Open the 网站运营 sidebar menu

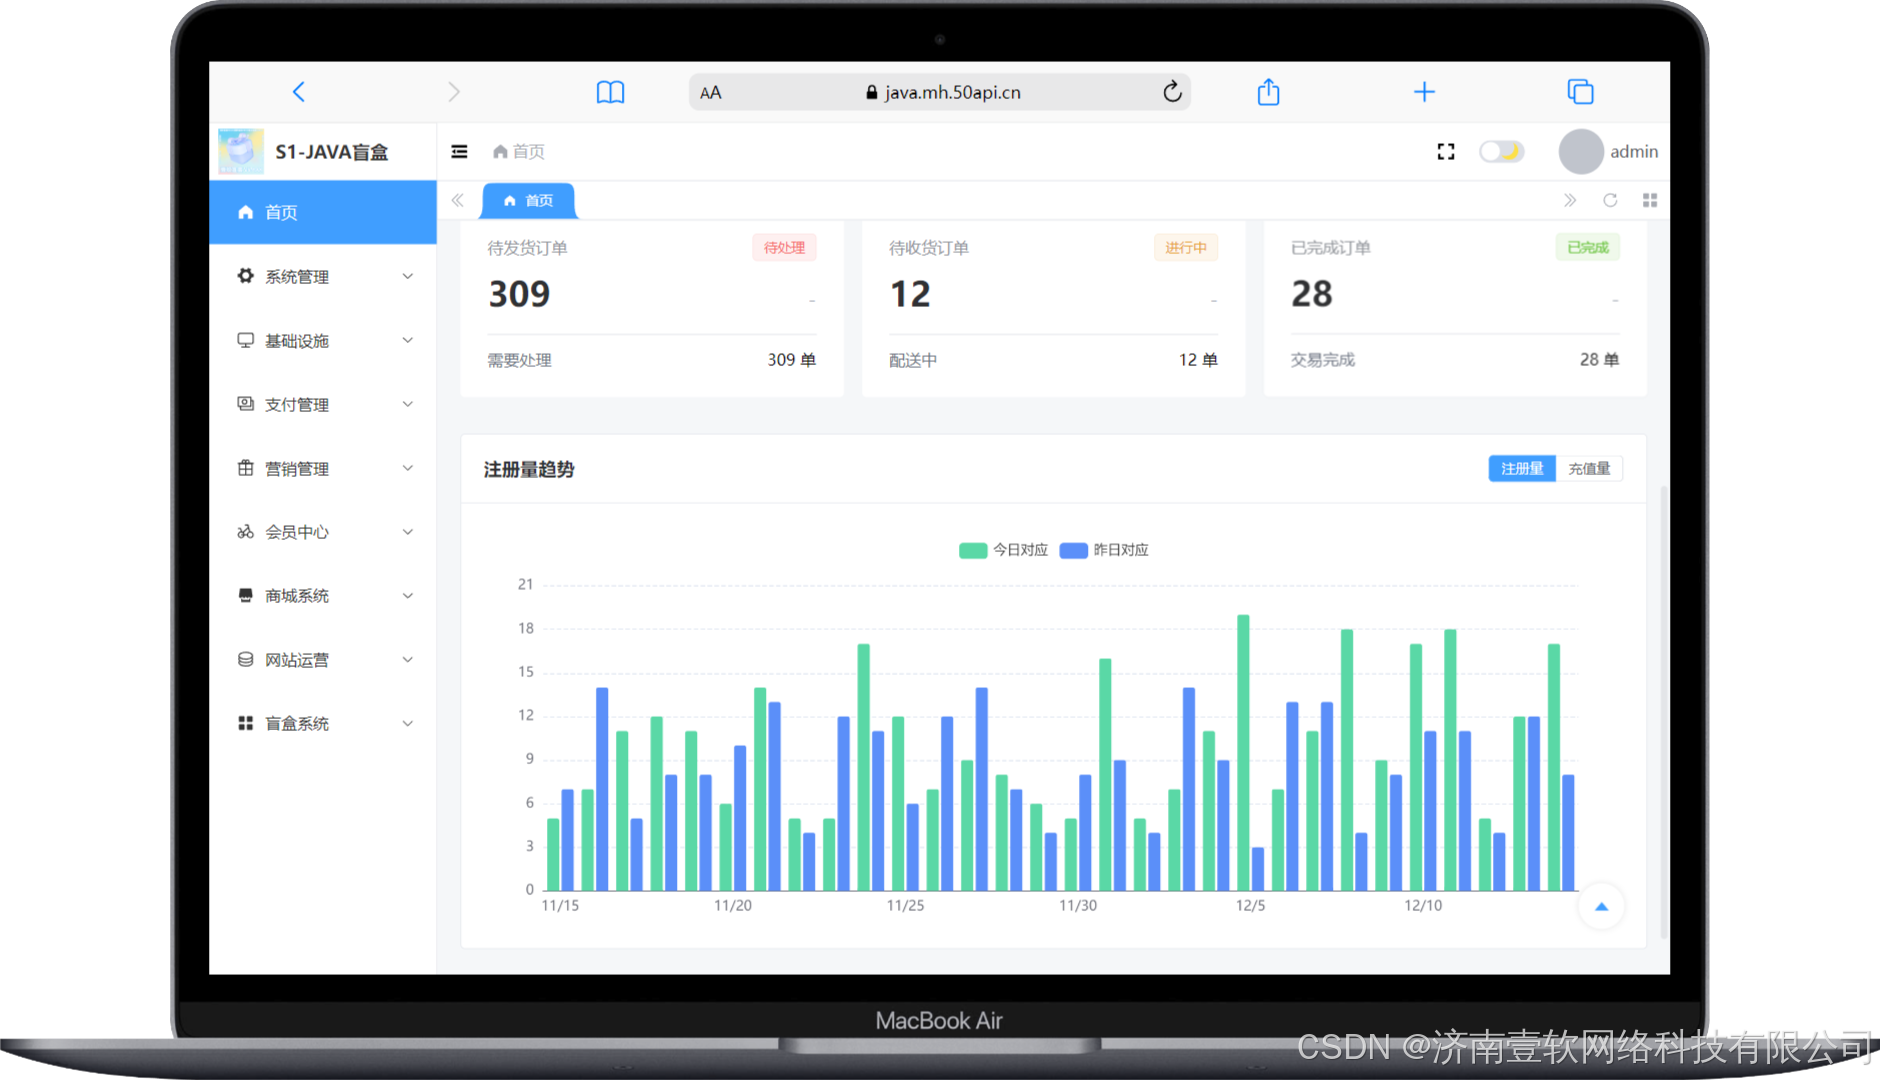(x=323, y=660)
